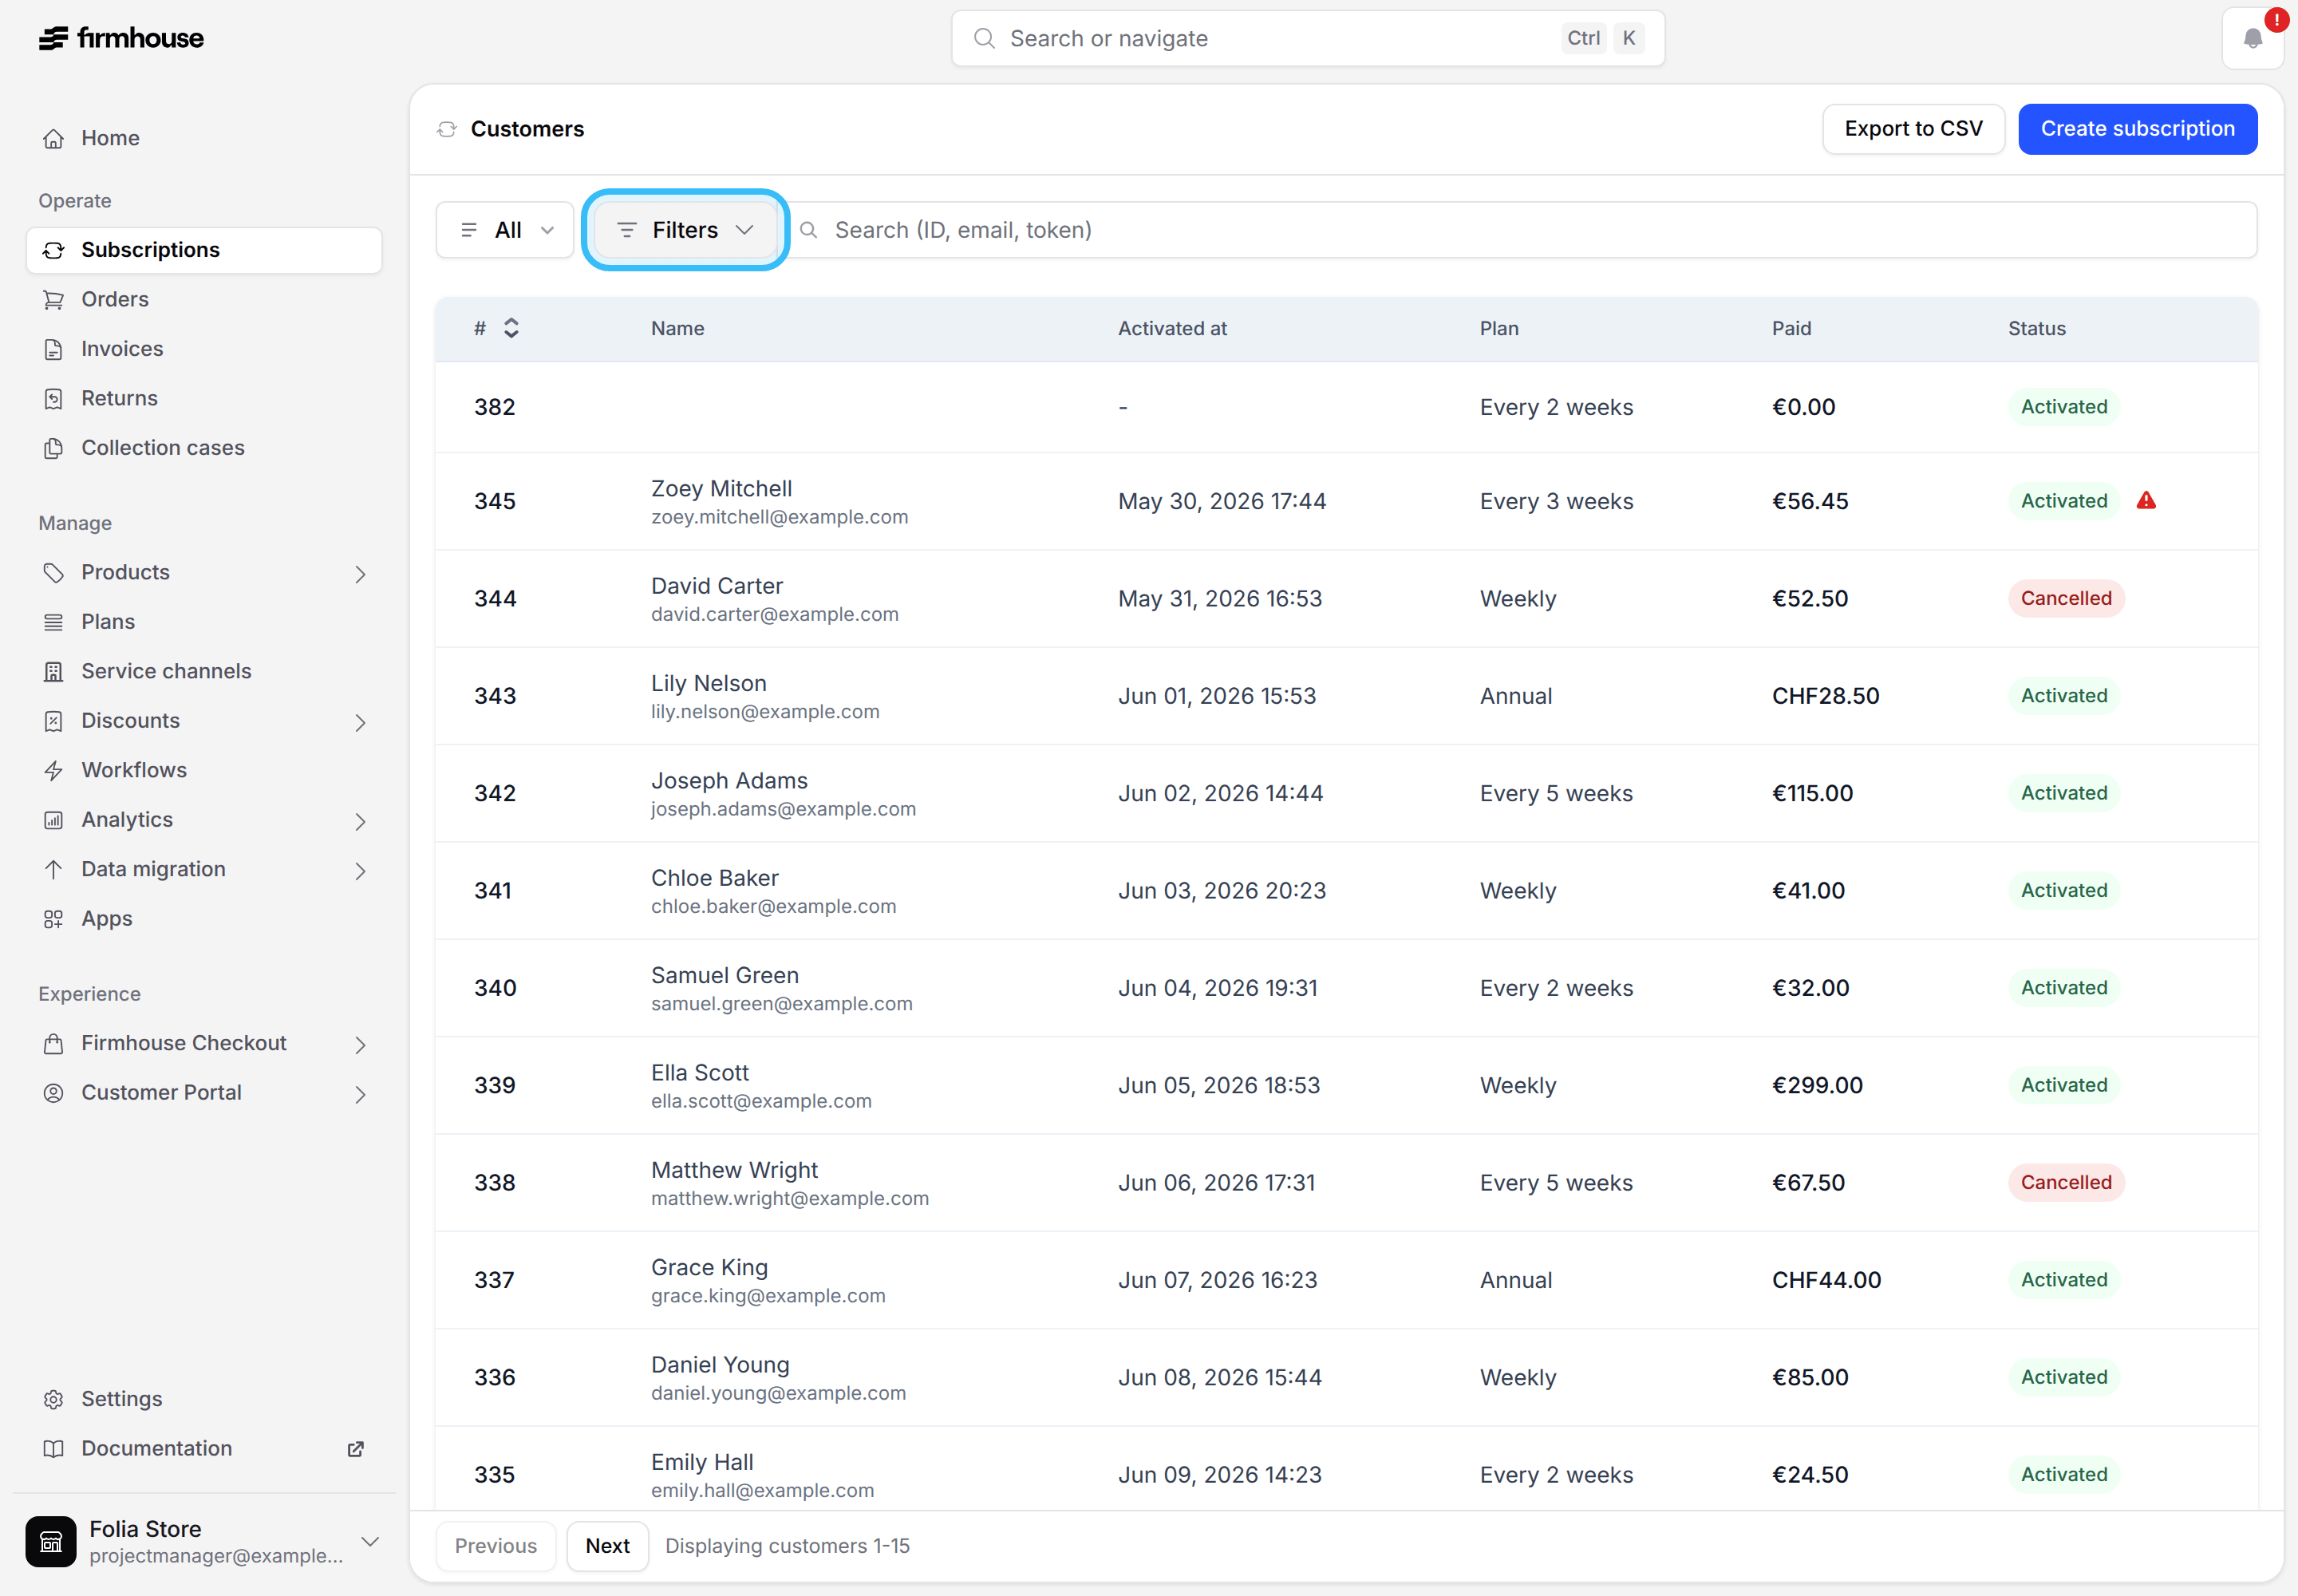Viewport: 2298px width, 1596px height.
Task: Click the red warning icon on Zoey Mitchell row
Action: coord(2146,501)
